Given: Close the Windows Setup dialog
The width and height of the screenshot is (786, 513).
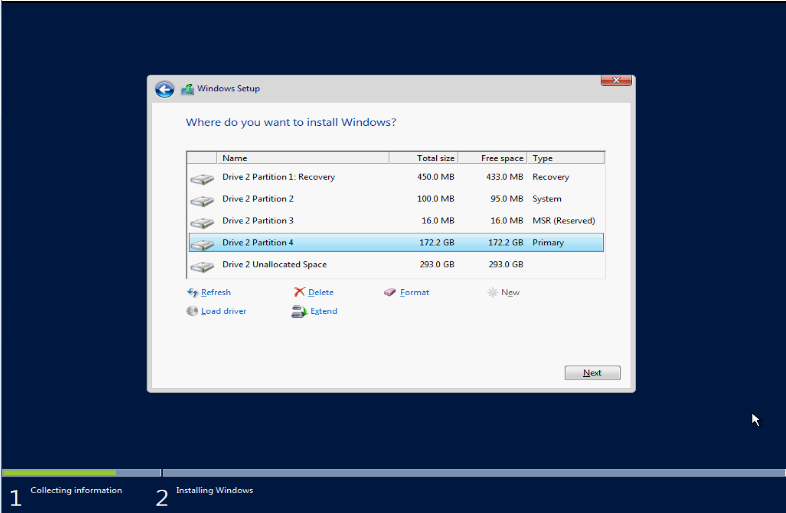Looking at the screenshot, I should pyautogui.click(x=616, y=80).
